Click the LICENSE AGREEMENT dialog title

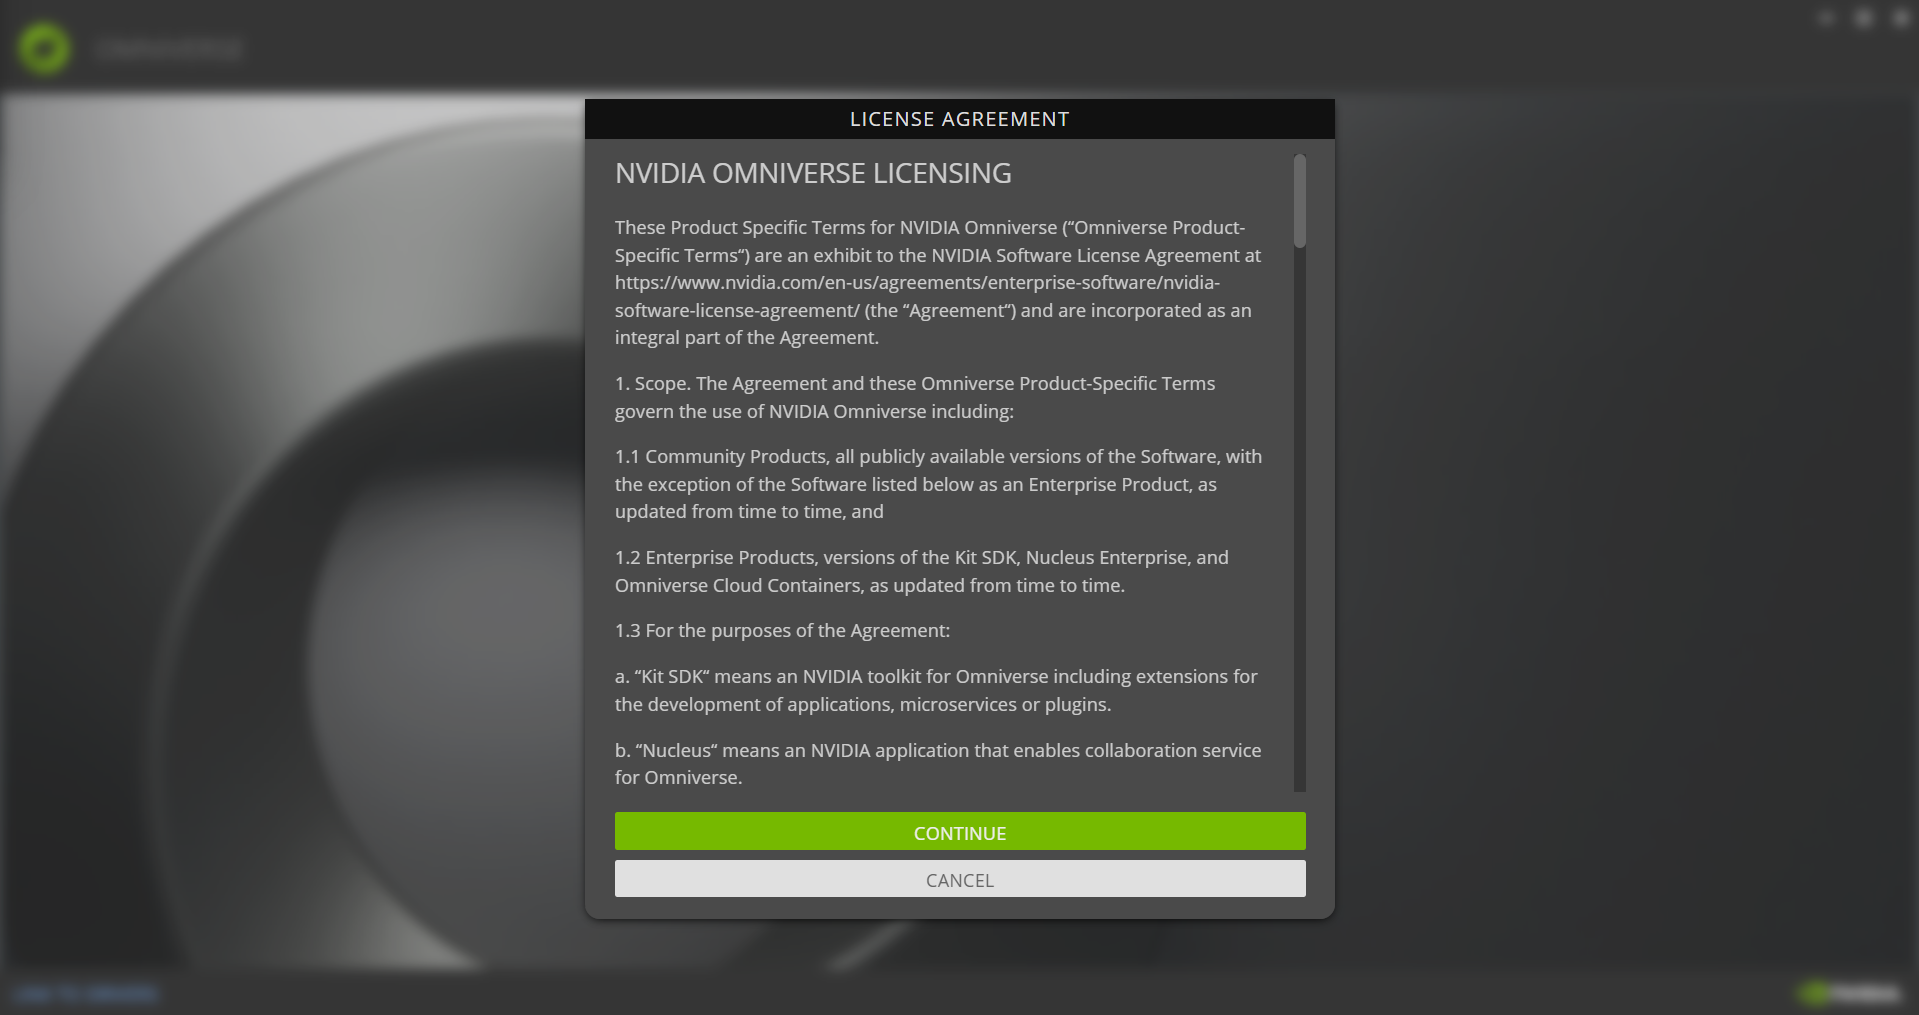960,119
